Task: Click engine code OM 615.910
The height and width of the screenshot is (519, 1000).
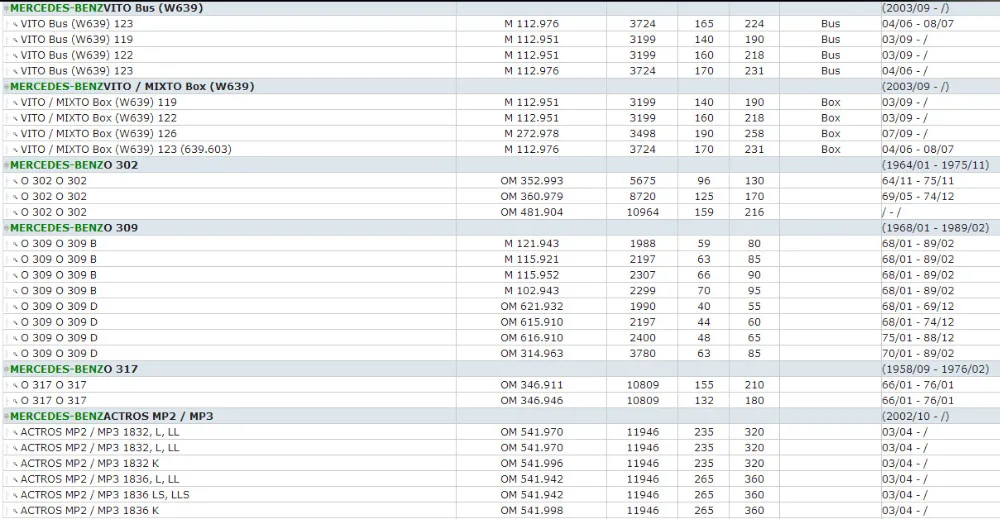Action: tap(531, 322)
